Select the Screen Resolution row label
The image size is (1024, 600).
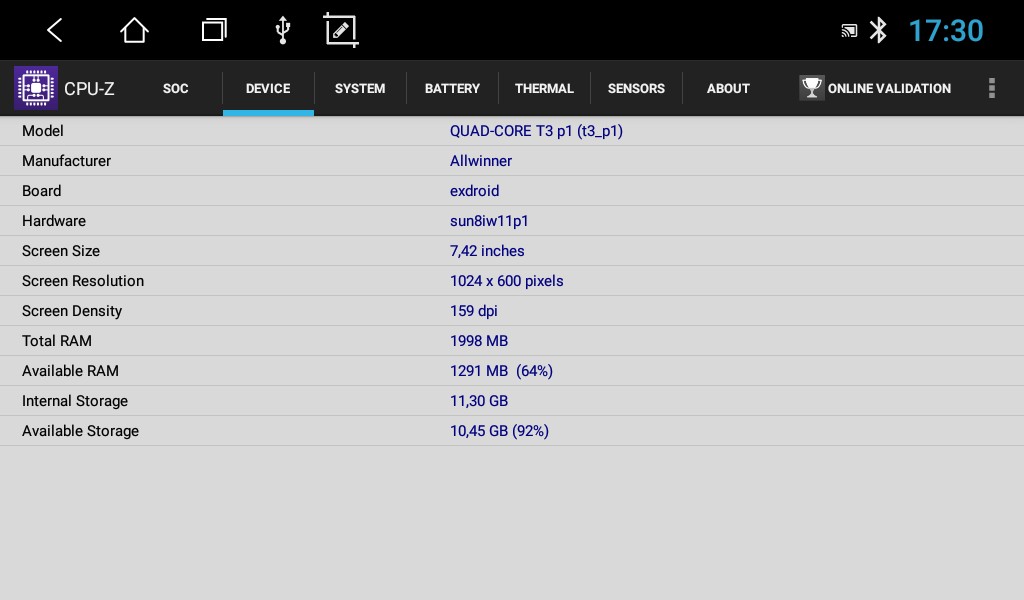pyautogui.click(x=83, y=281)
